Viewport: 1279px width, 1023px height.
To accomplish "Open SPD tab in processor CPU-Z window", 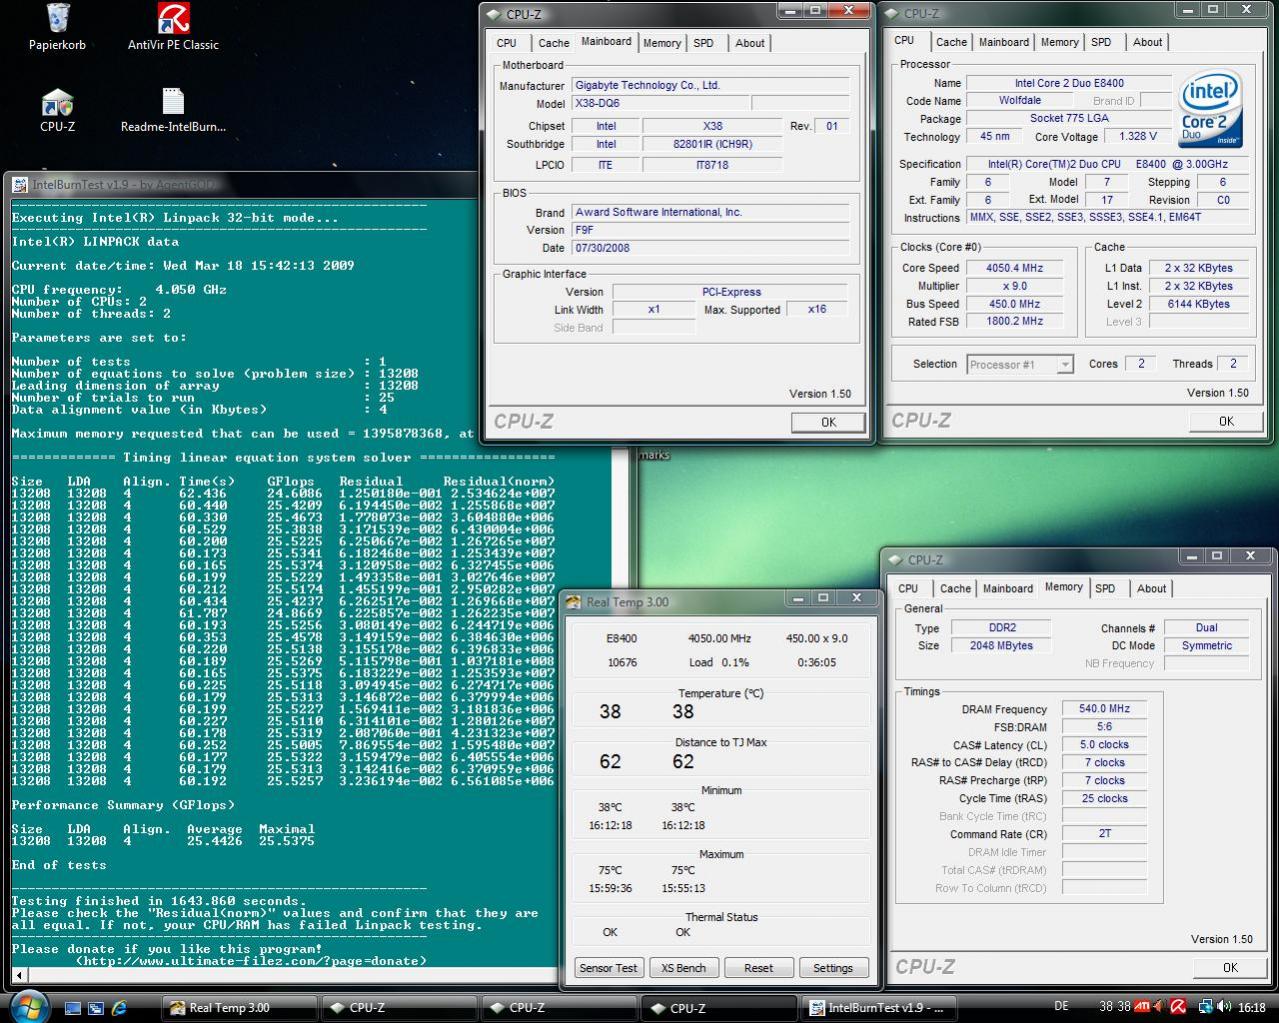I will (1101, 42).
